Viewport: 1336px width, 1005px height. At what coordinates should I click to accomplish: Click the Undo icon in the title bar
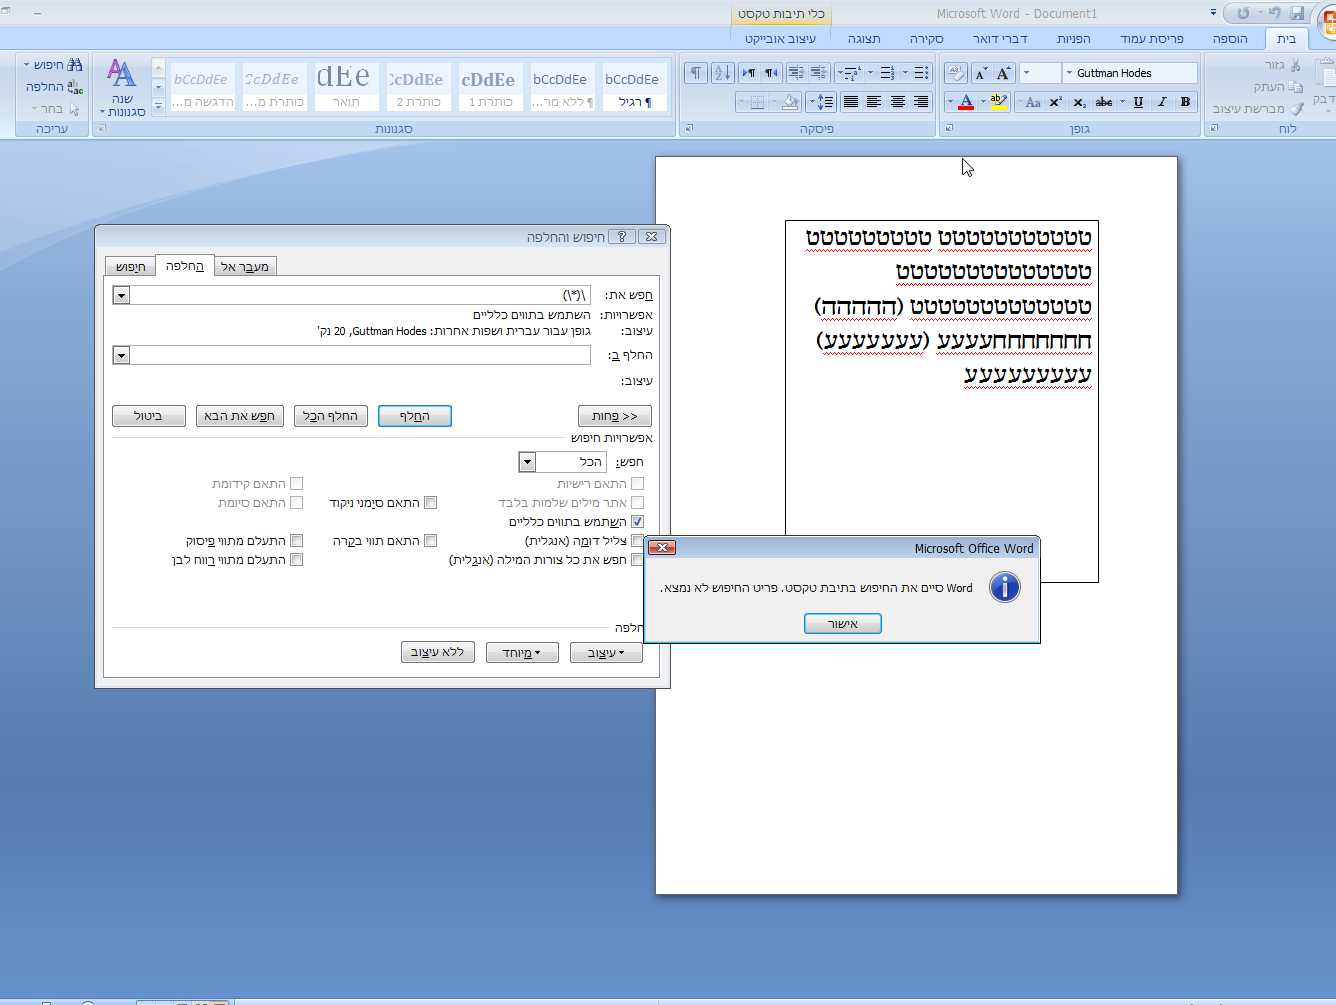click(x=1274, y=13)
